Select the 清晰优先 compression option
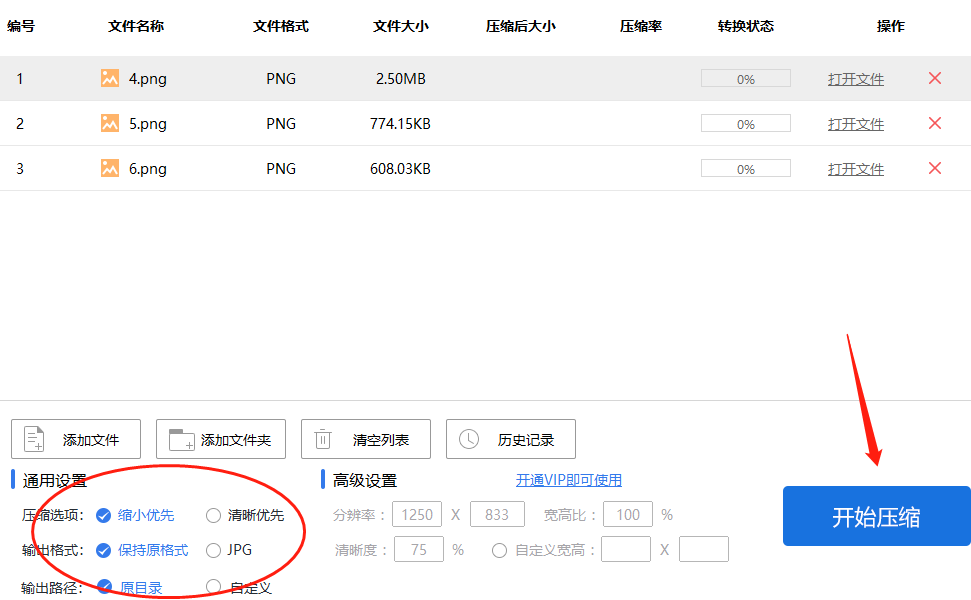The width and height of the screenshot is (971, 600). 212,515
